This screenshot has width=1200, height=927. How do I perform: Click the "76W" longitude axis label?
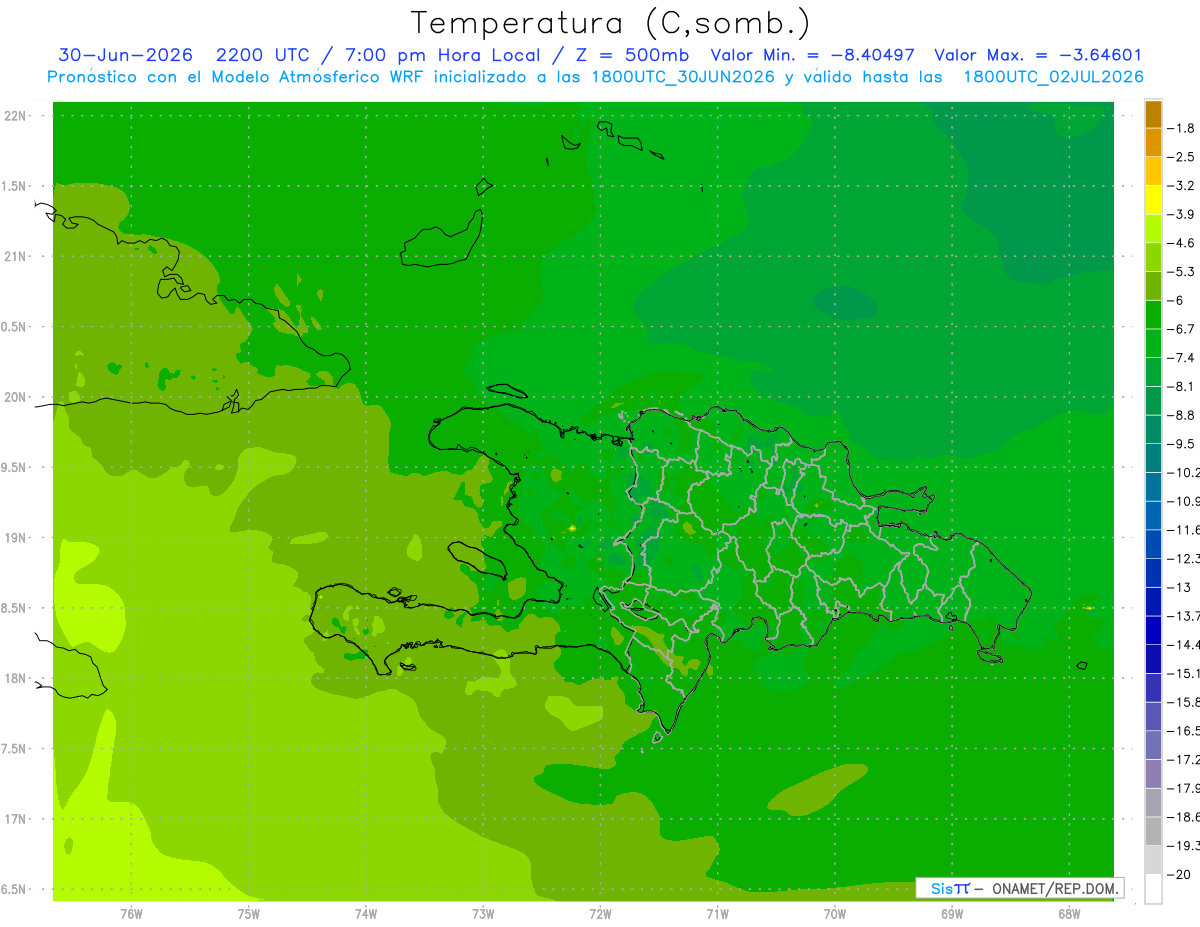131,914
